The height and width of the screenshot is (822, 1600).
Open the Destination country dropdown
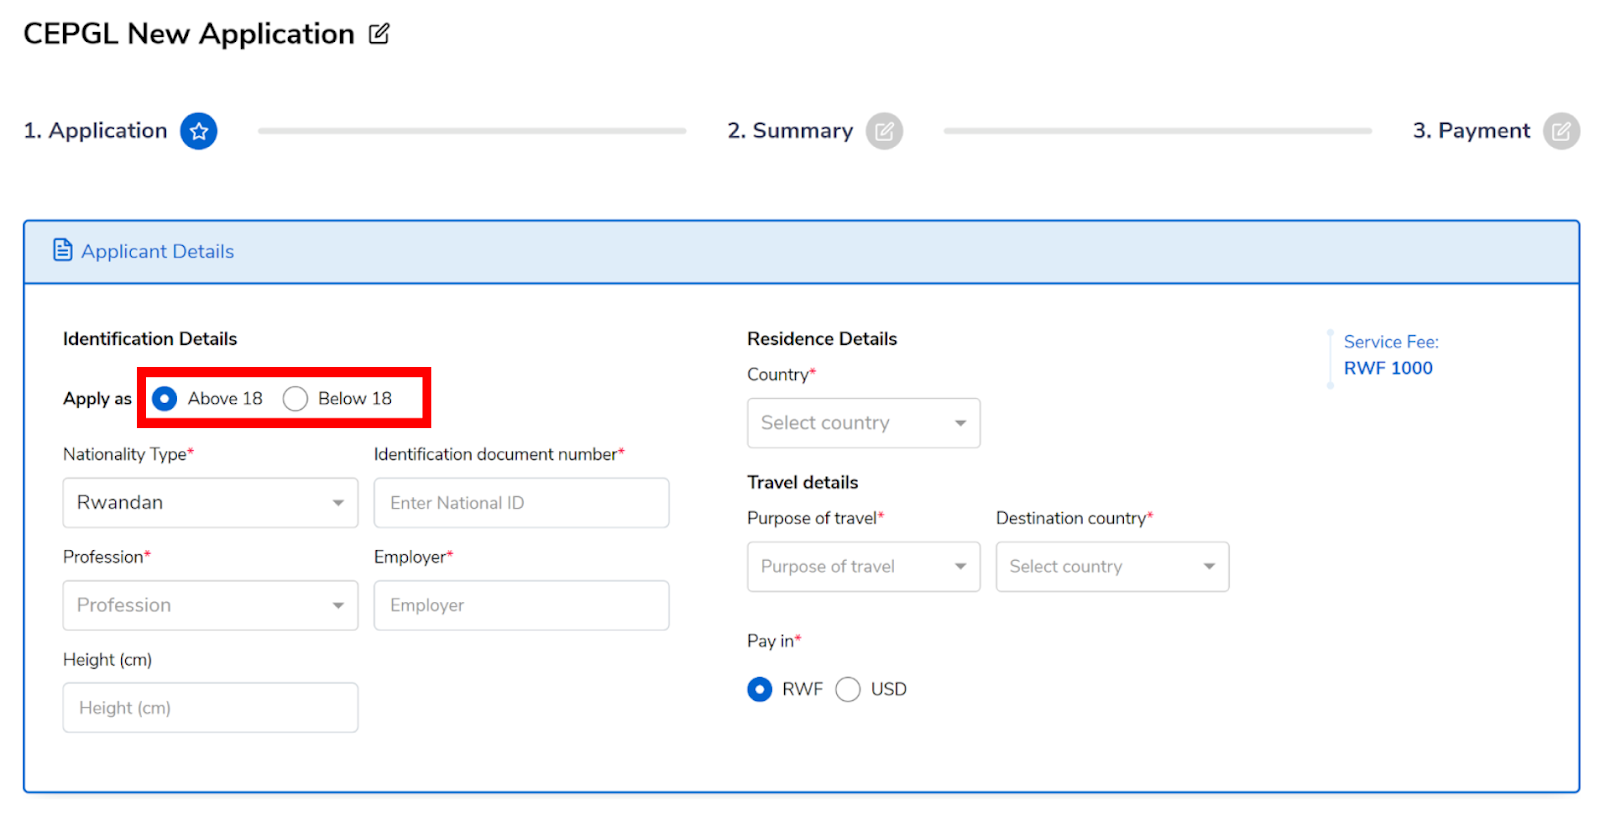tap(1112, 567)
